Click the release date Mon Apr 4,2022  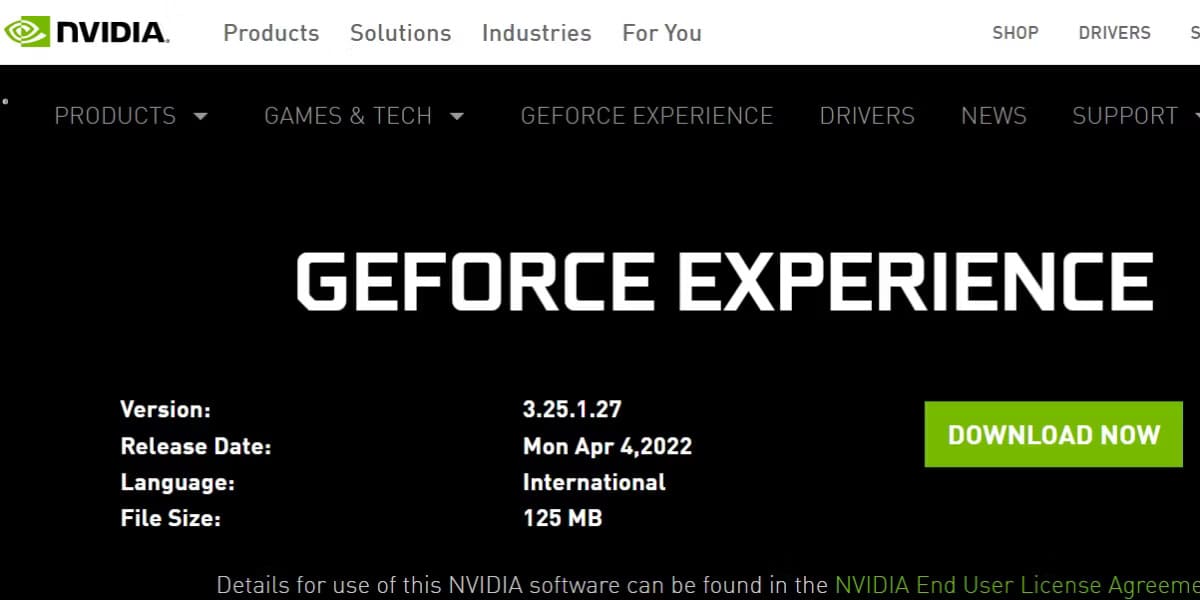coord(607,446)
